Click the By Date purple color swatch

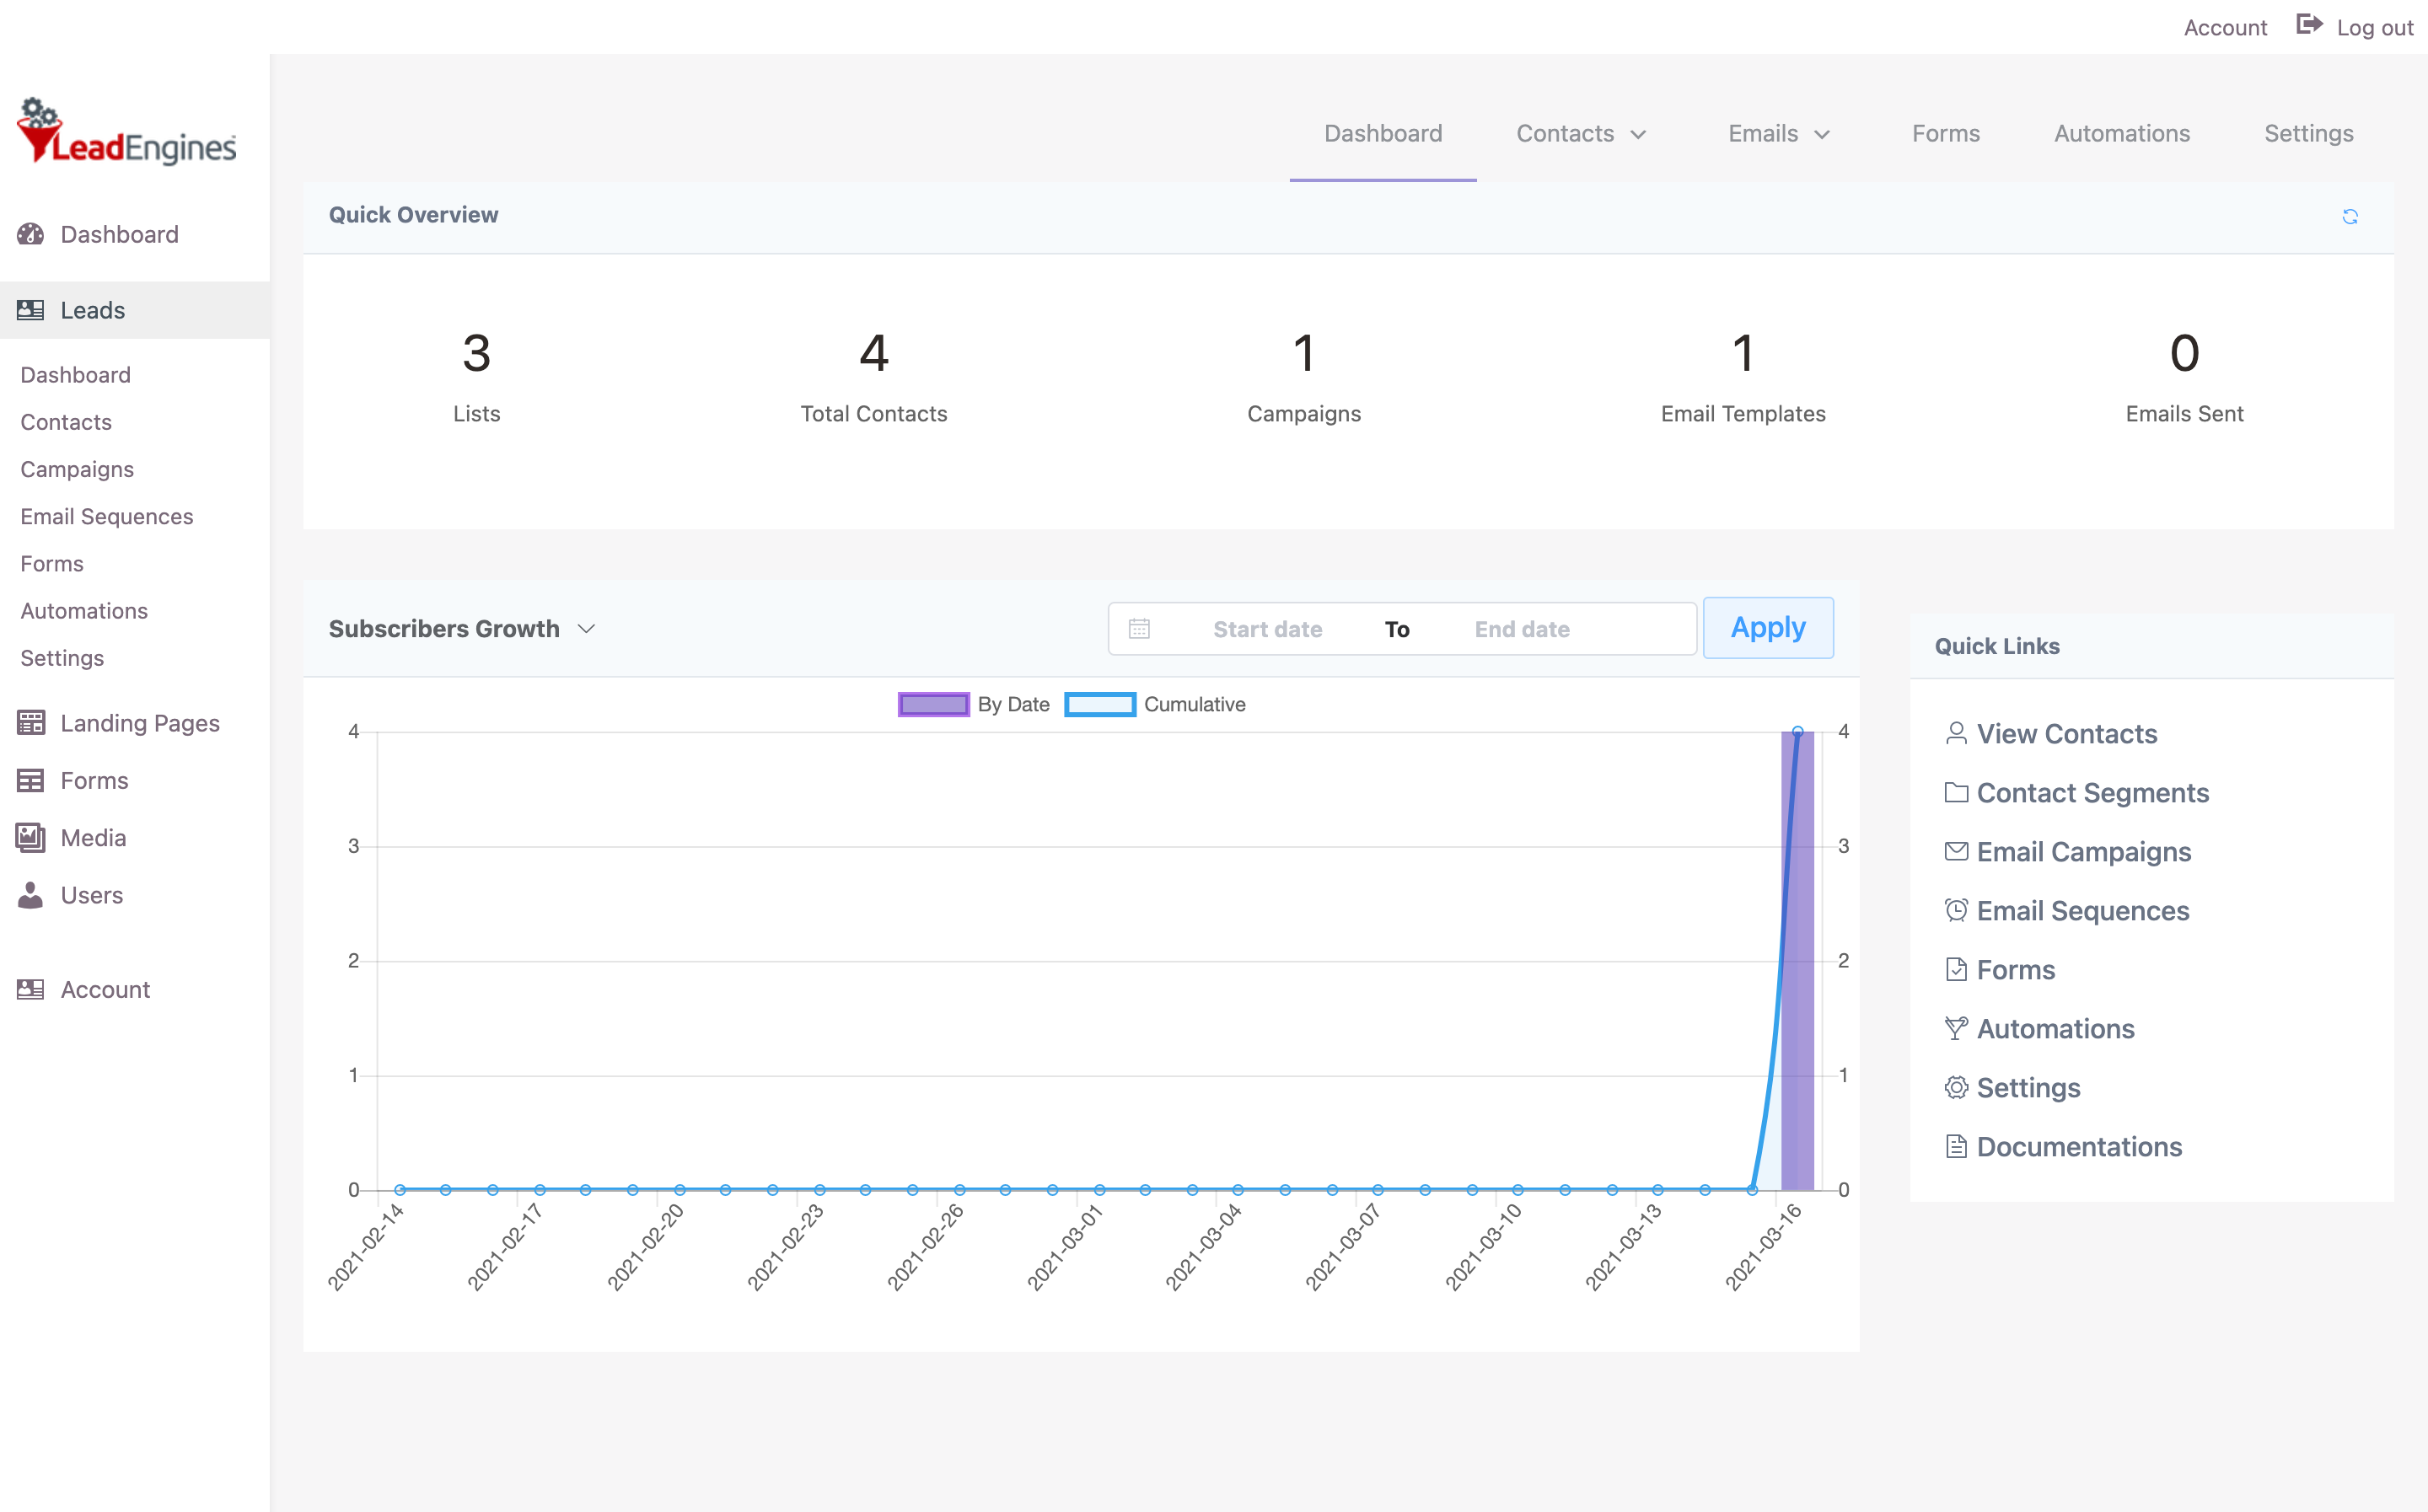pyautogui.click(x=933, y=704)
